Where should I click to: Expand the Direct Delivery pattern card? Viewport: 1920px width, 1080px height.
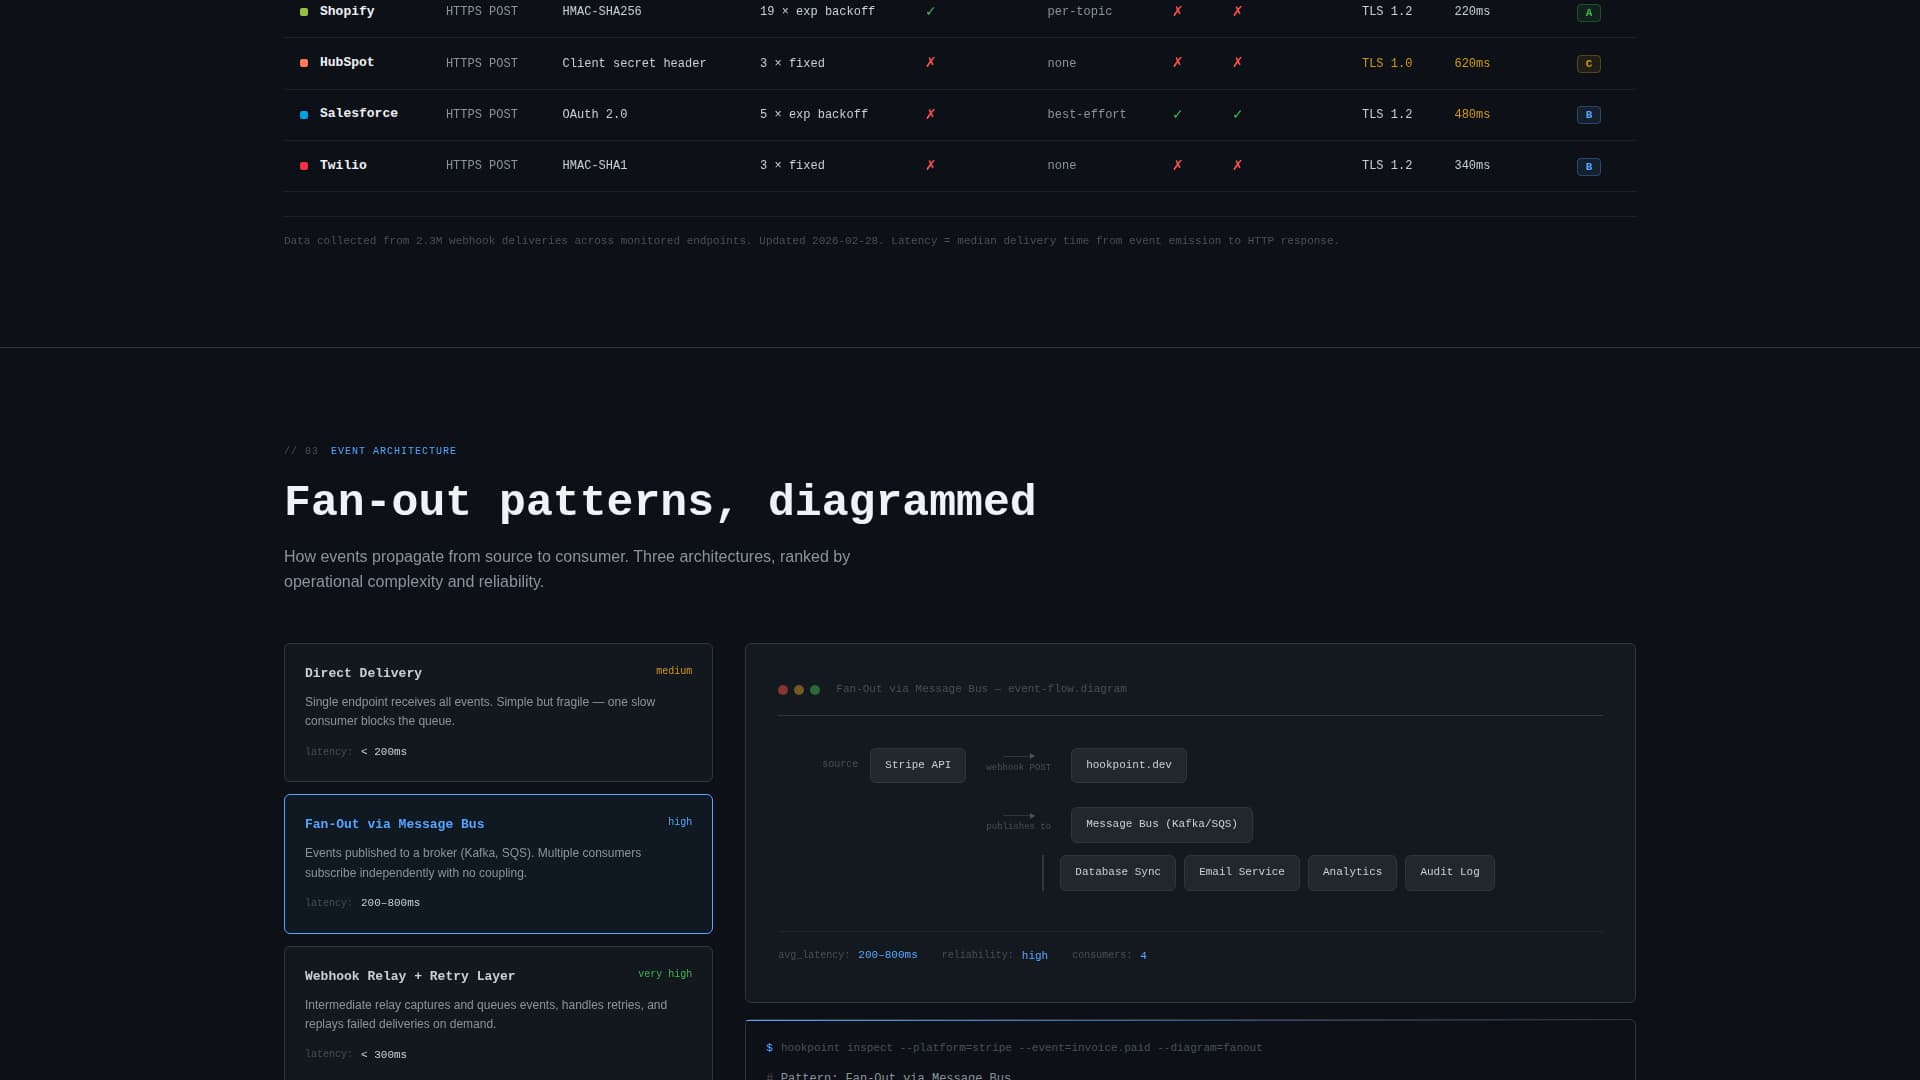tap(498, 712)
